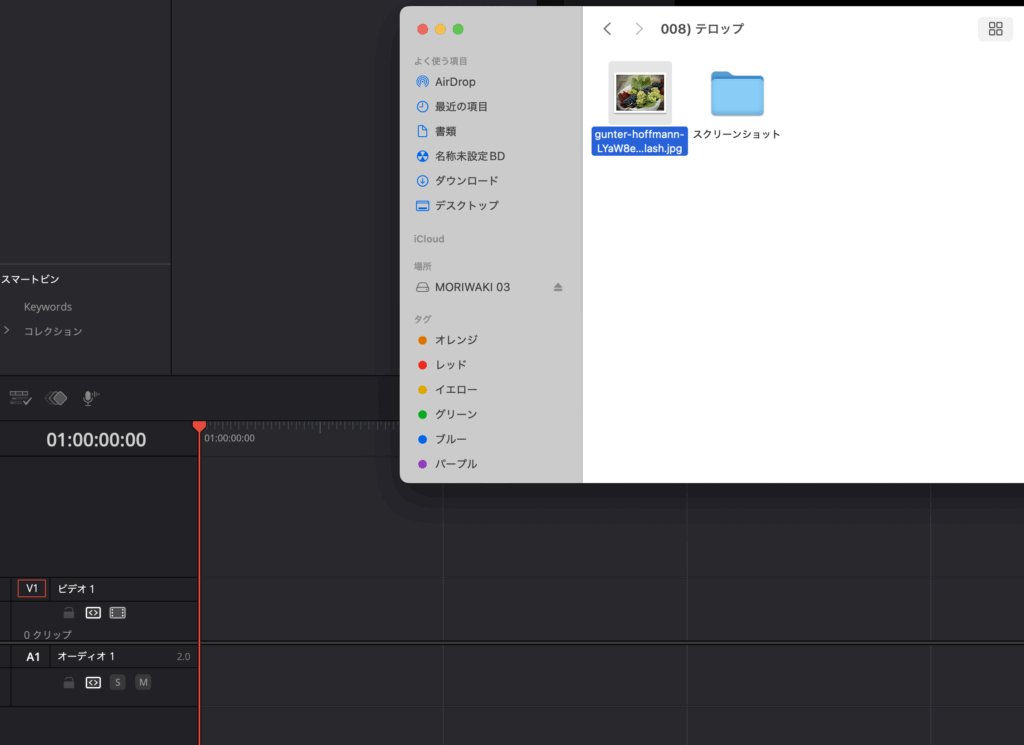Click the microphone voiceover icon
1024x745 pixels.
pos(90,398)
